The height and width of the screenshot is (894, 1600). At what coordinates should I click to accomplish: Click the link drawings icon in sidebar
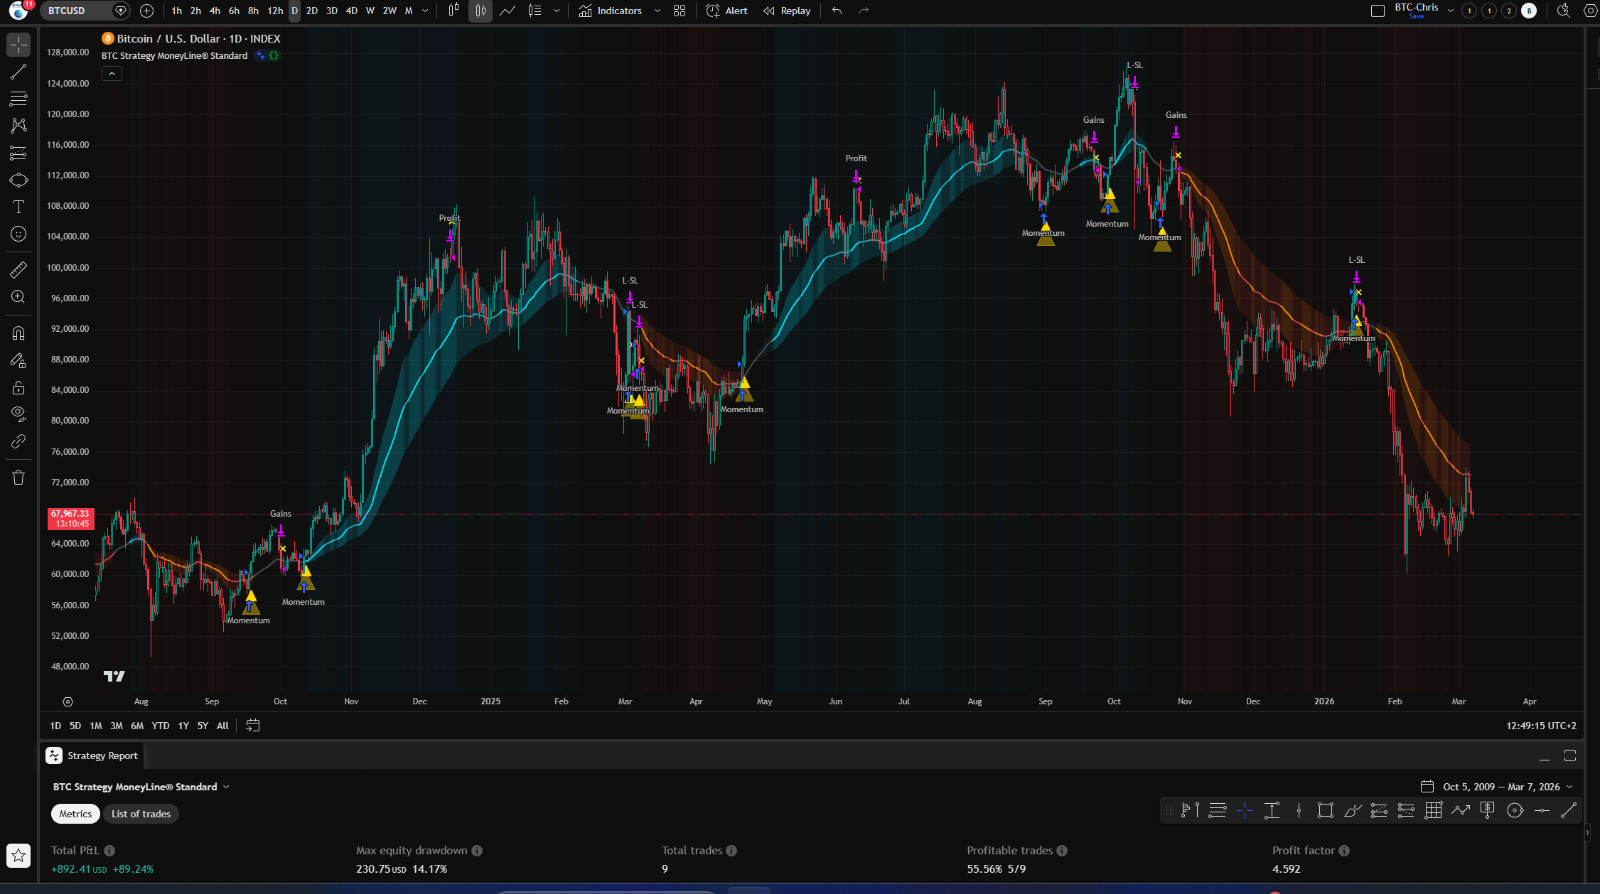tap(18, 441)
